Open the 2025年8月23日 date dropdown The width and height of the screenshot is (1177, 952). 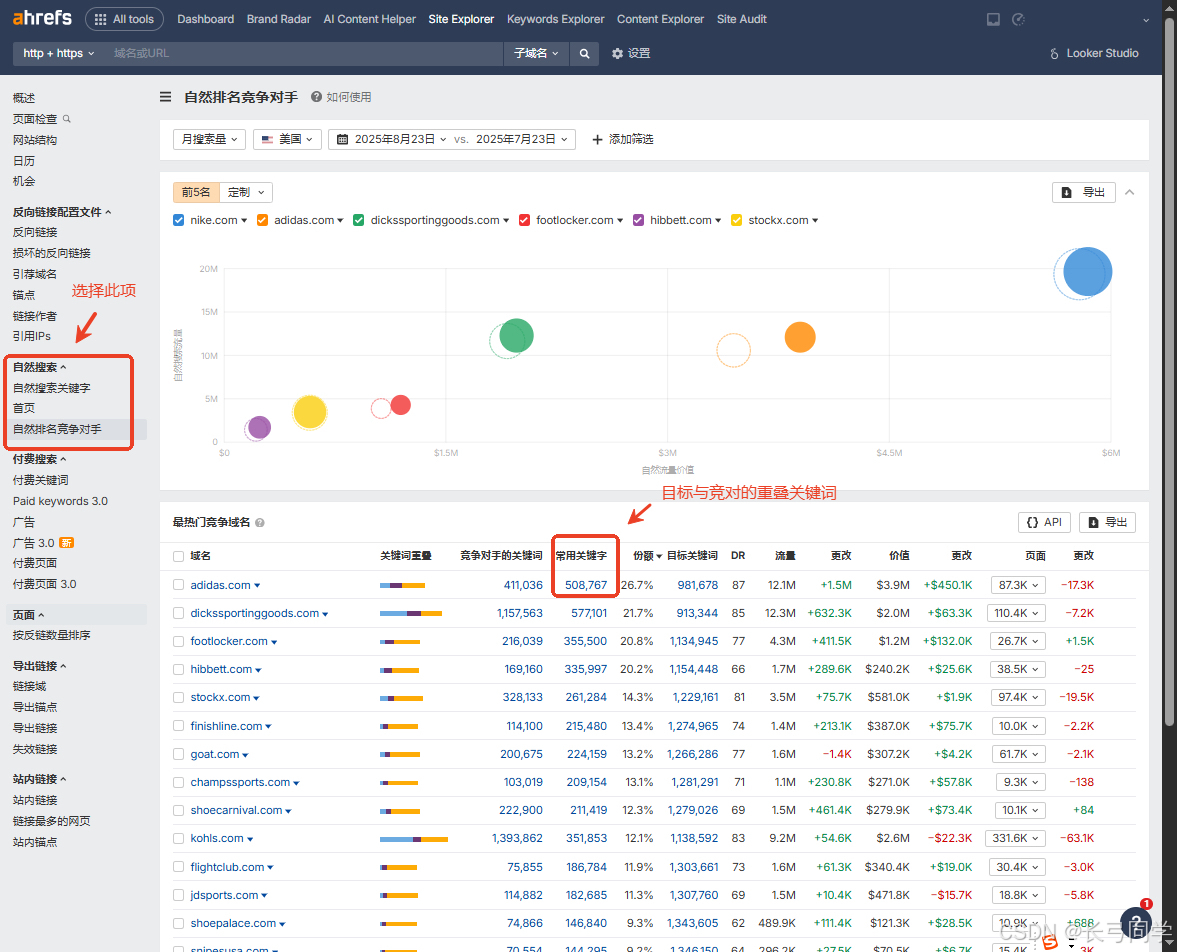tap(401, 140)
